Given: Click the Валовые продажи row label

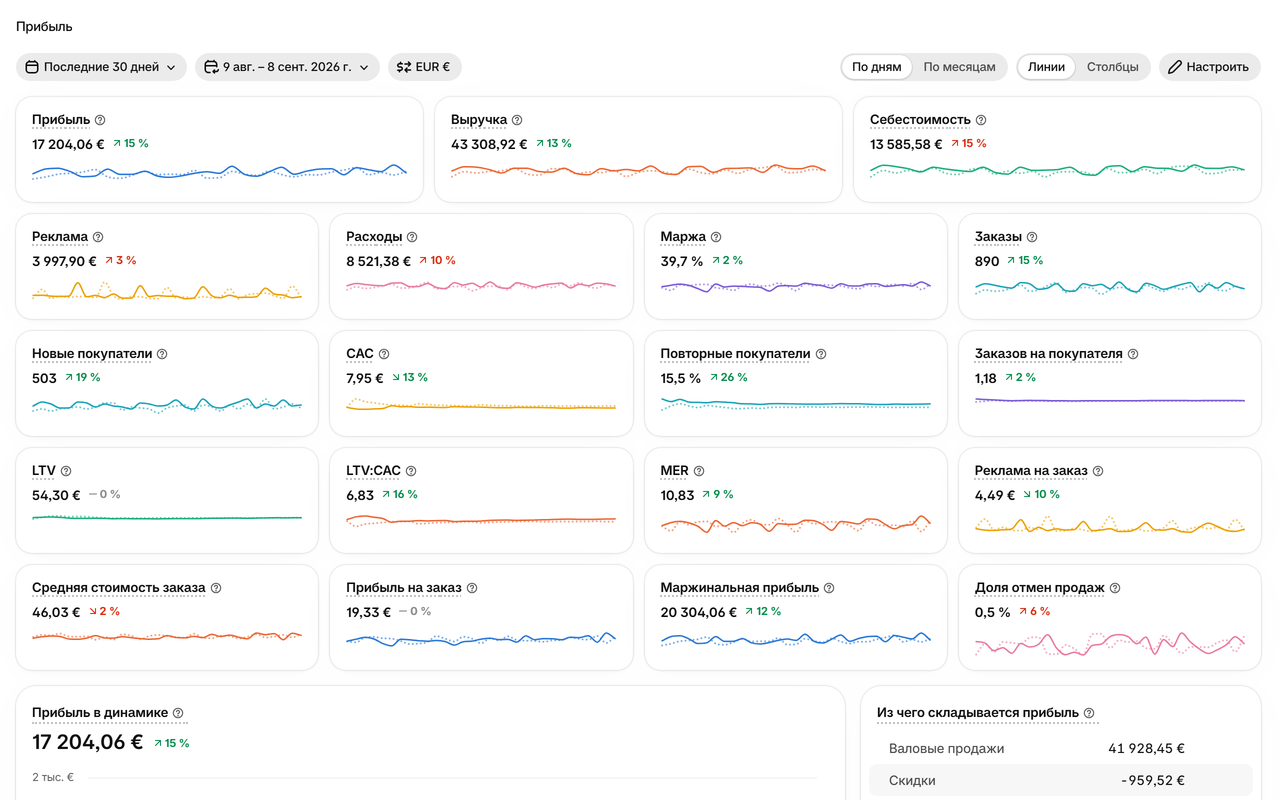Looking at the screenshot, I should pyautogui.click(x=946, y=749).
